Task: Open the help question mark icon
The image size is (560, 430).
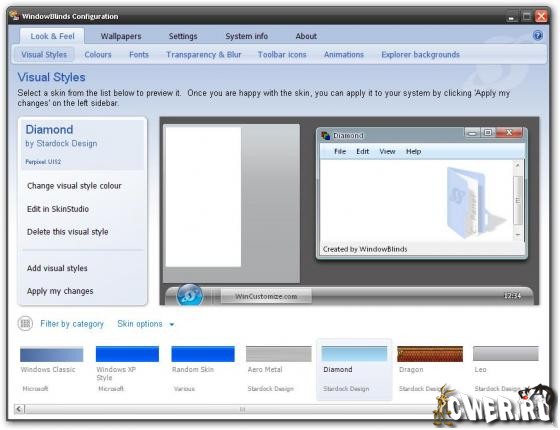Action: (538, 36)
